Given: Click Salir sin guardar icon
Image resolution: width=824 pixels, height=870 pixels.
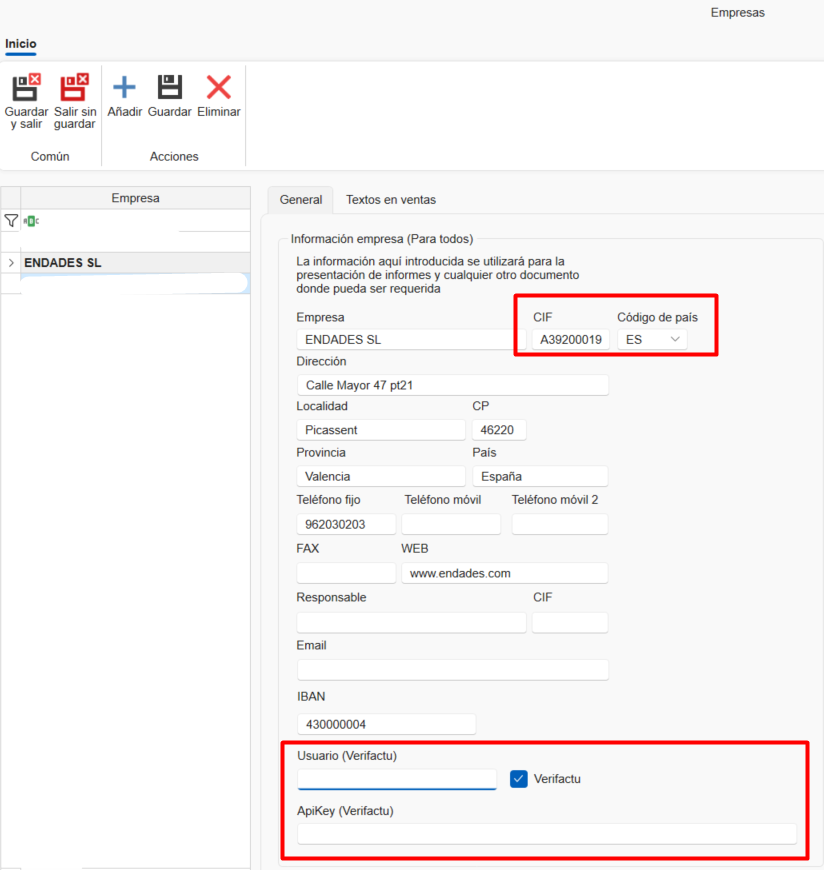Looking at the screenshot, I should click(x=75, y=89).
